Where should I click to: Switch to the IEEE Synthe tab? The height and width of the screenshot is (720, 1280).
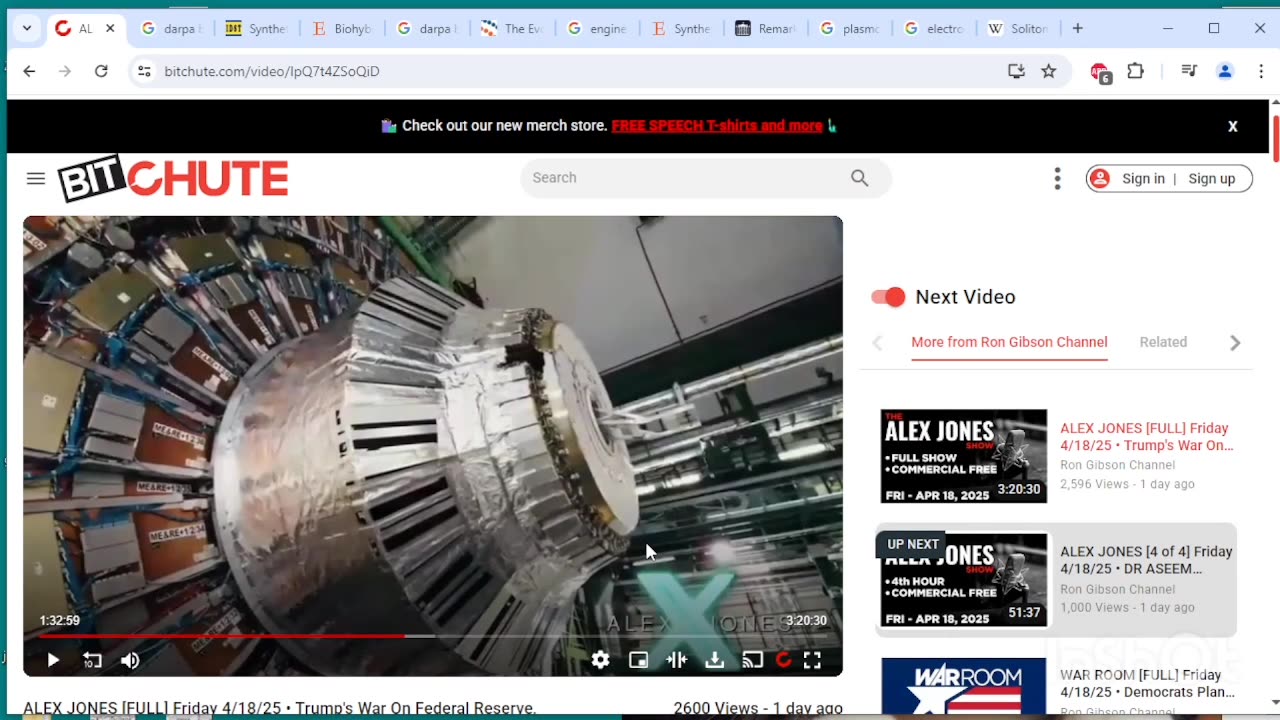(x=257, y=28)
